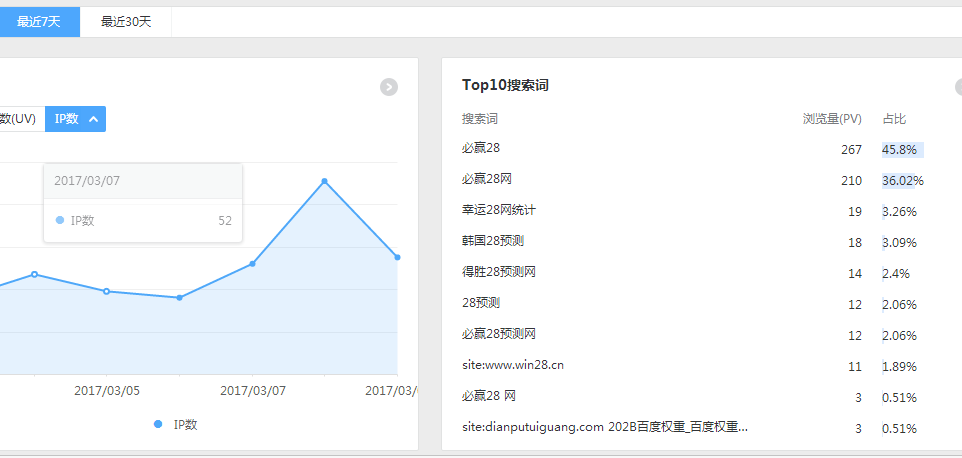Image resolution: width=962 pixels, height=458 pixels.
Task: Open the 必赢28网 search term
Action: (486, 179)
